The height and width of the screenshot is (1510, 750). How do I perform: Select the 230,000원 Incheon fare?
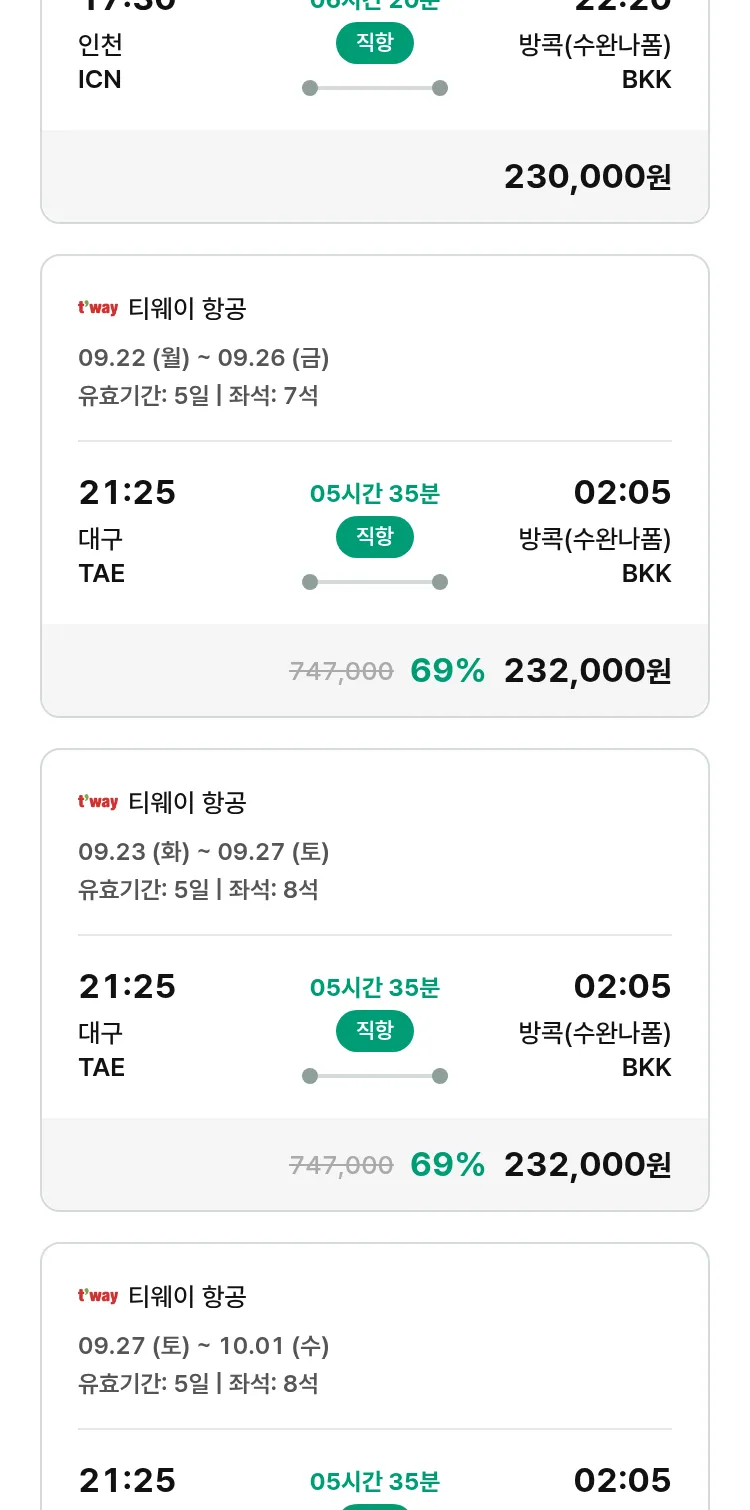(587, 177)
